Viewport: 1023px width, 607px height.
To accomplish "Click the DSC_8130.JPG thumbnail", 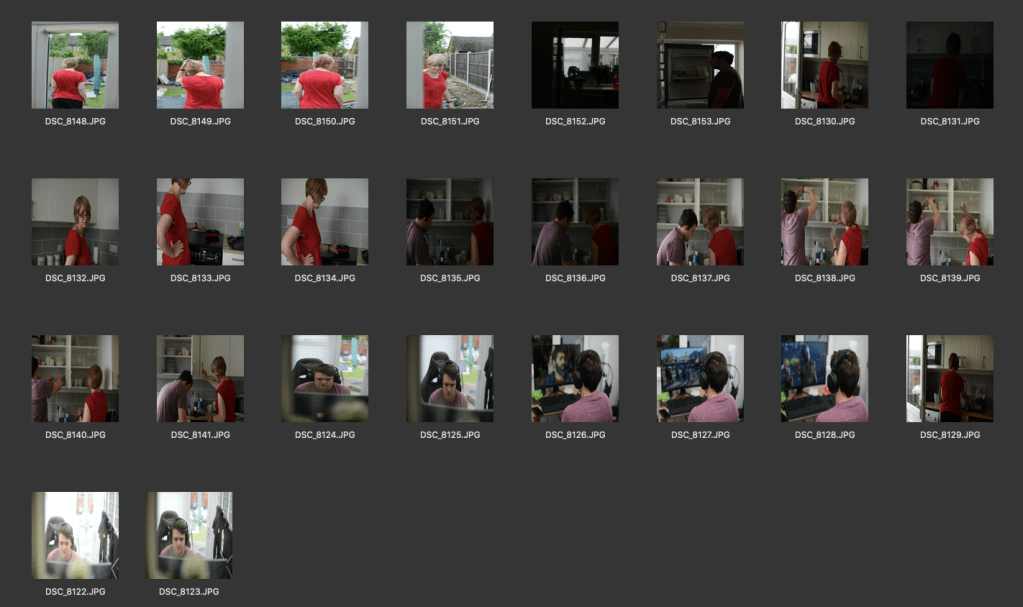I will (824, 65).
